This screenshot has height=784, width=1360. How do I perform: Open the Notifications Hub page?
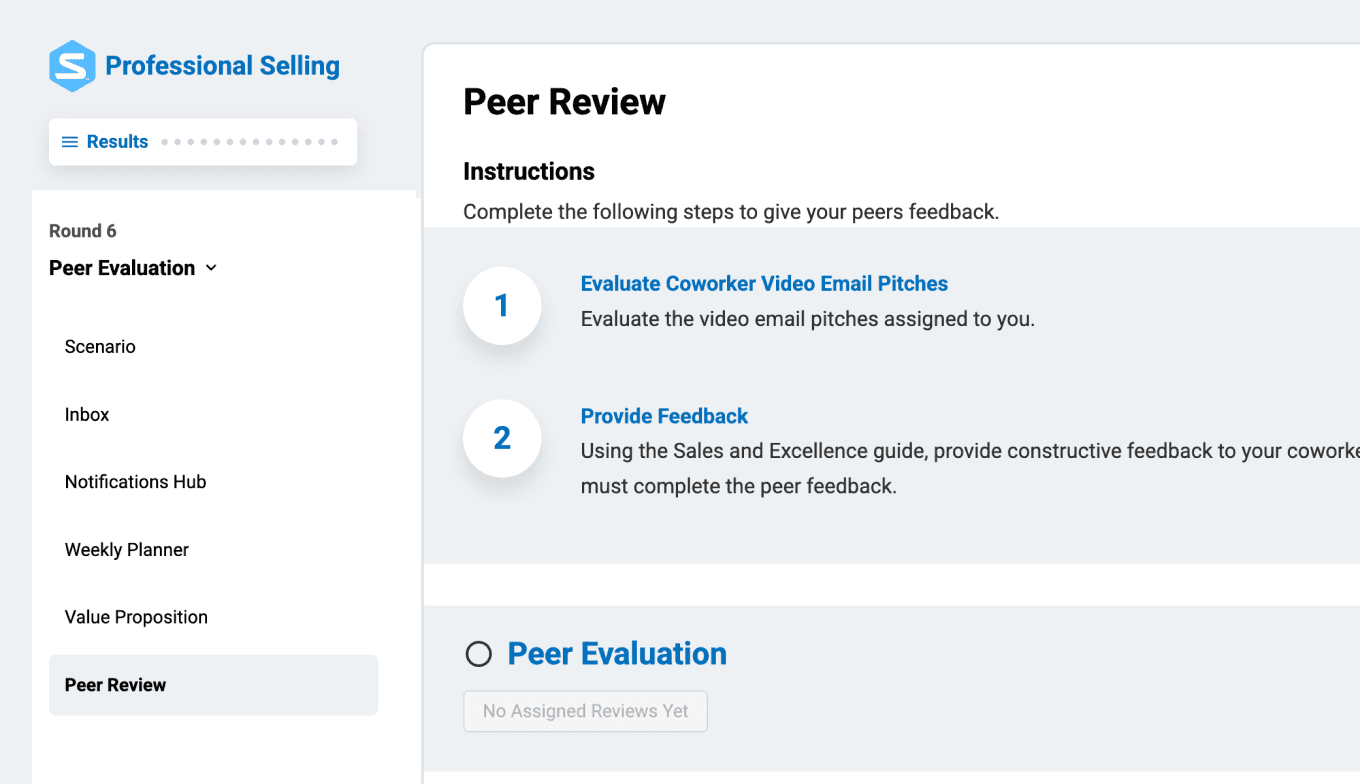(x=135, y=482)
